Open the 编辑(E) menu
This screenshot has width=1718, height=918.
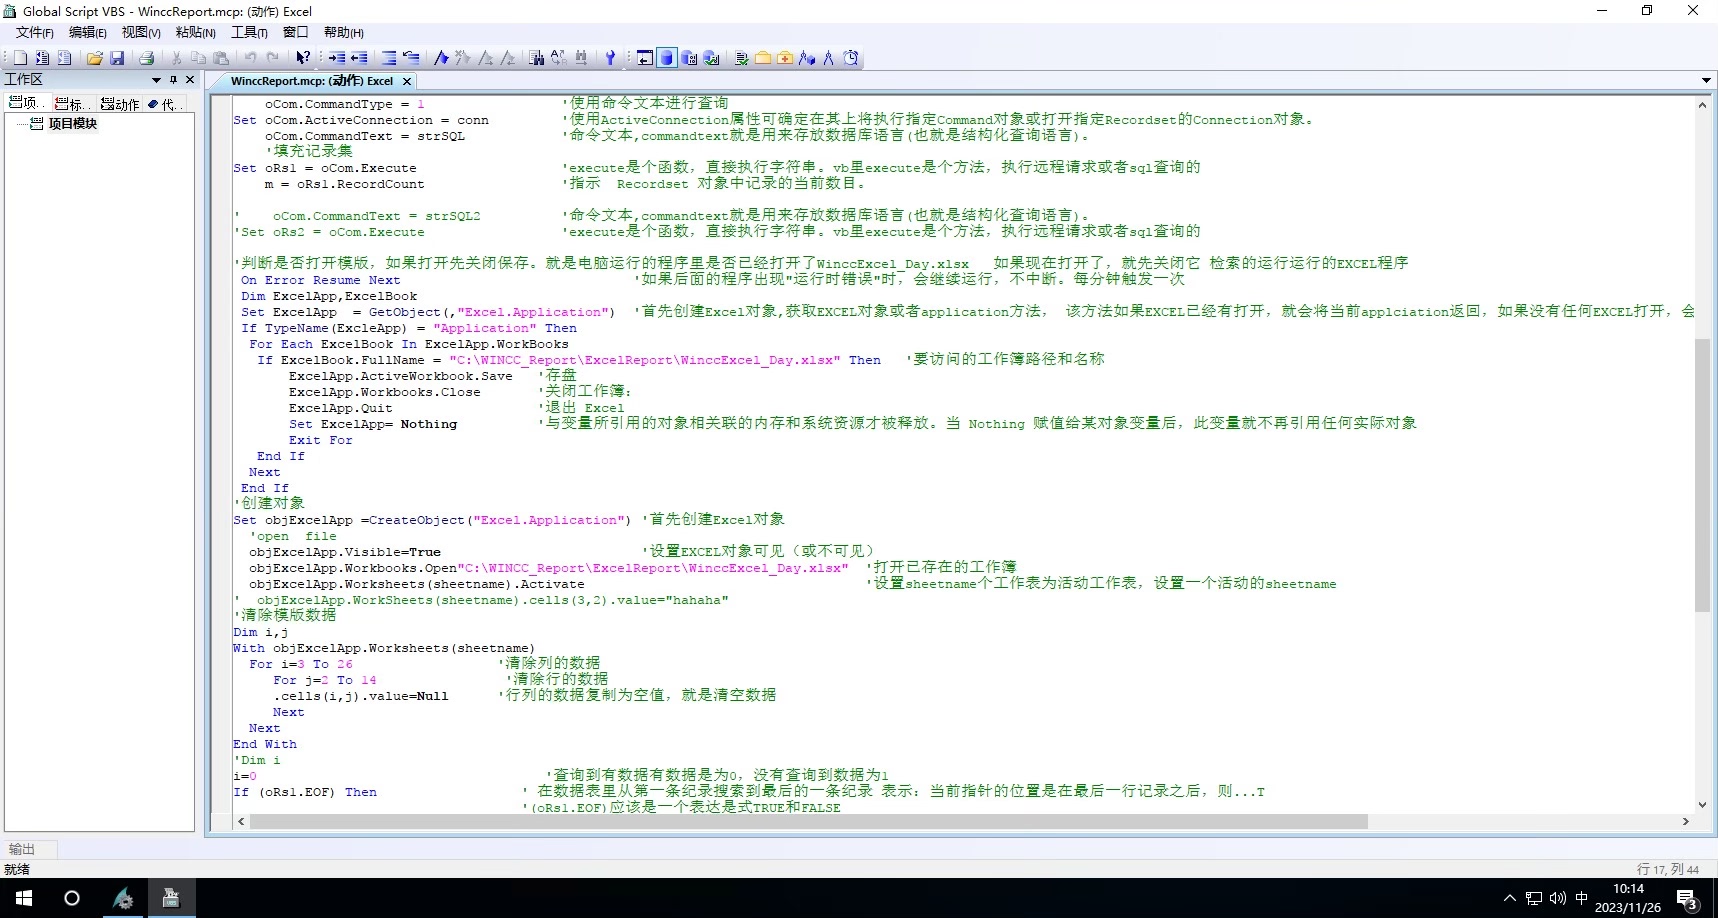[x=87, y=32]
